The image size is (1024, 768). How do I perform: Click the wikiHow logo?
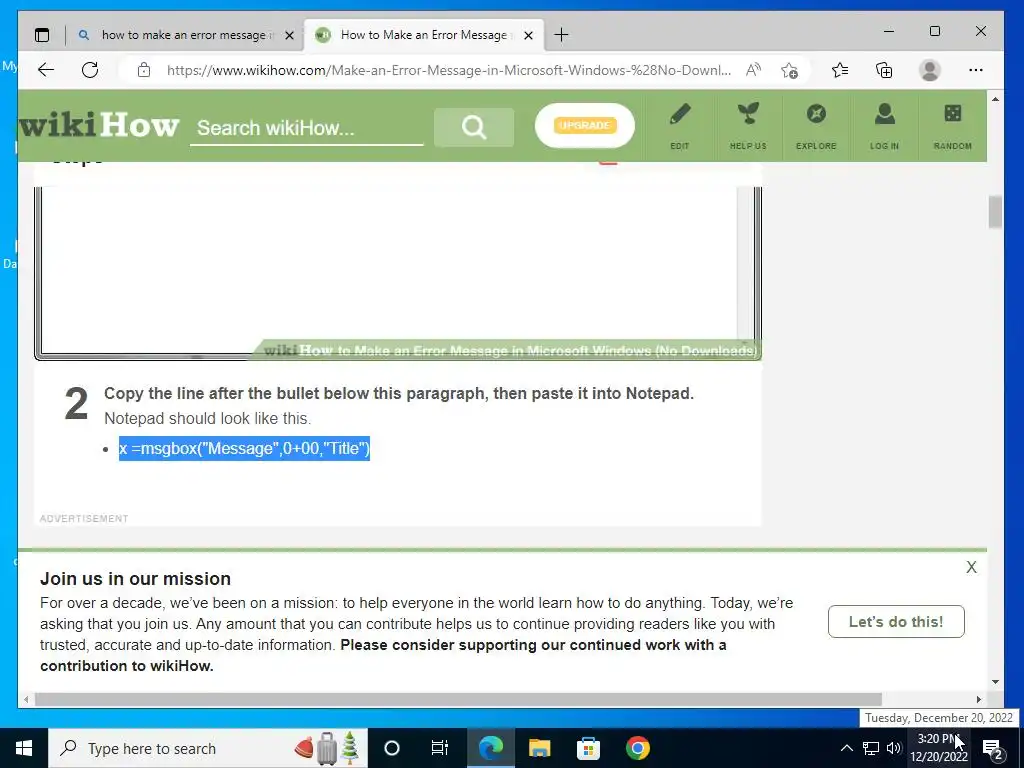coord(99,124)
